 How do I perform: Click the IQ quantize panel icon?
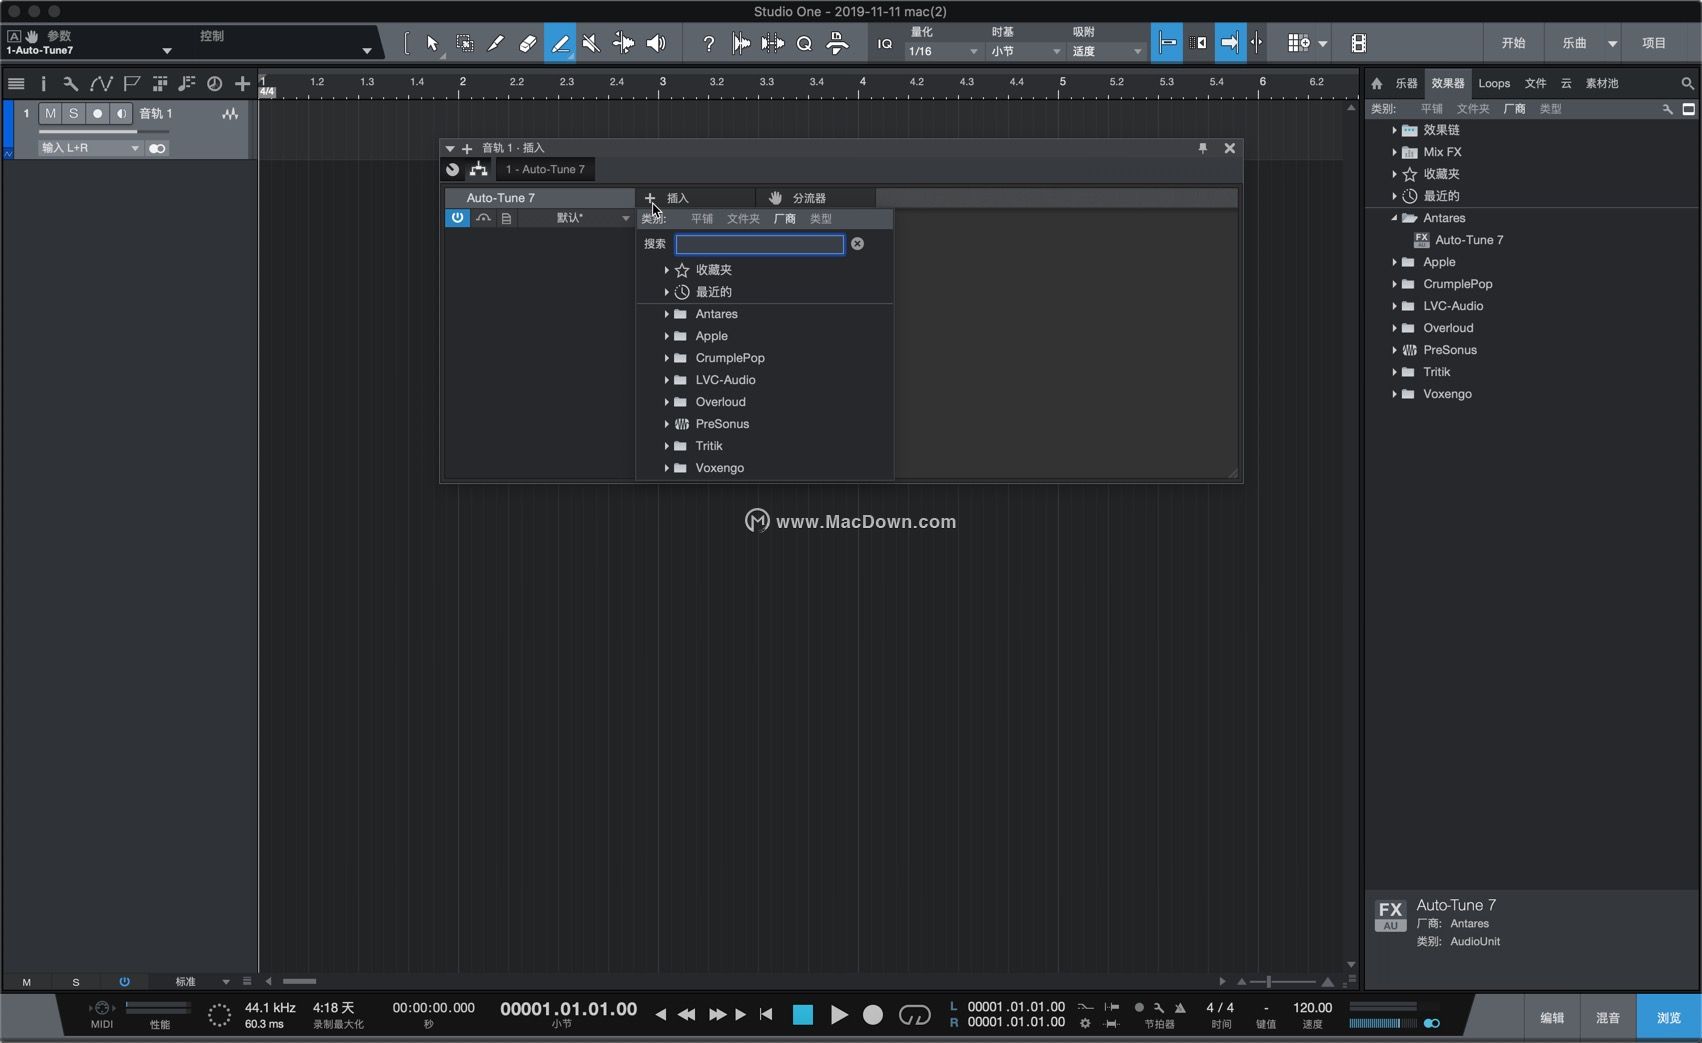pos(885,44)
